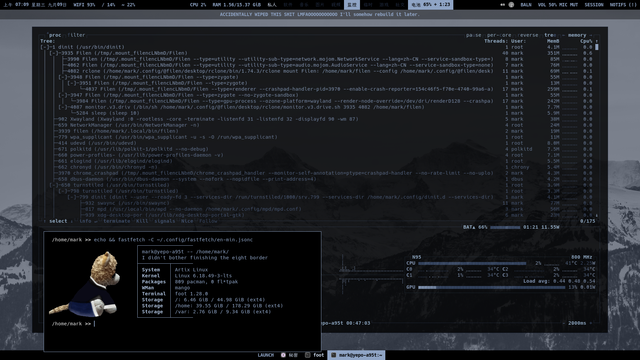Click the VOL 50% indicator
This screenshot has height=360, width=640.
[547, 5]
